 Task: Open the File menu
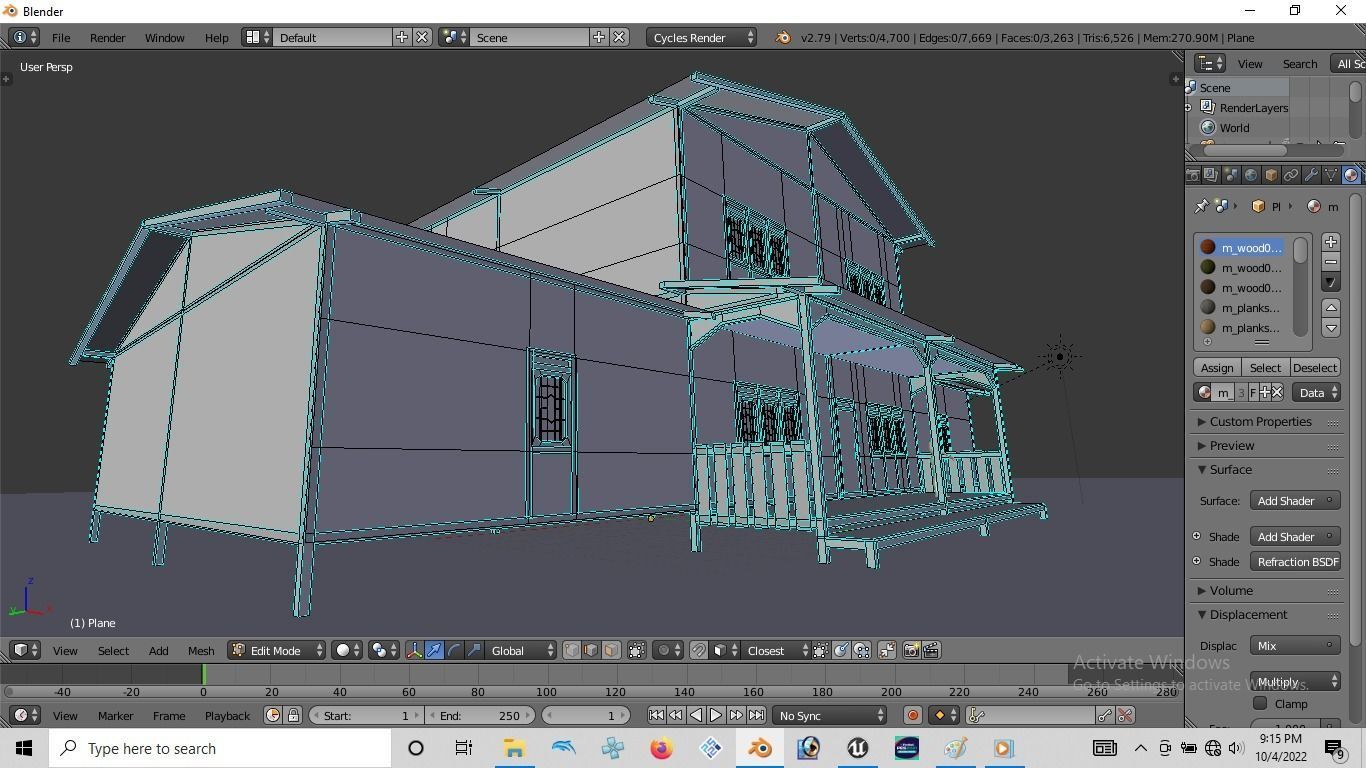tap(61, 37)
